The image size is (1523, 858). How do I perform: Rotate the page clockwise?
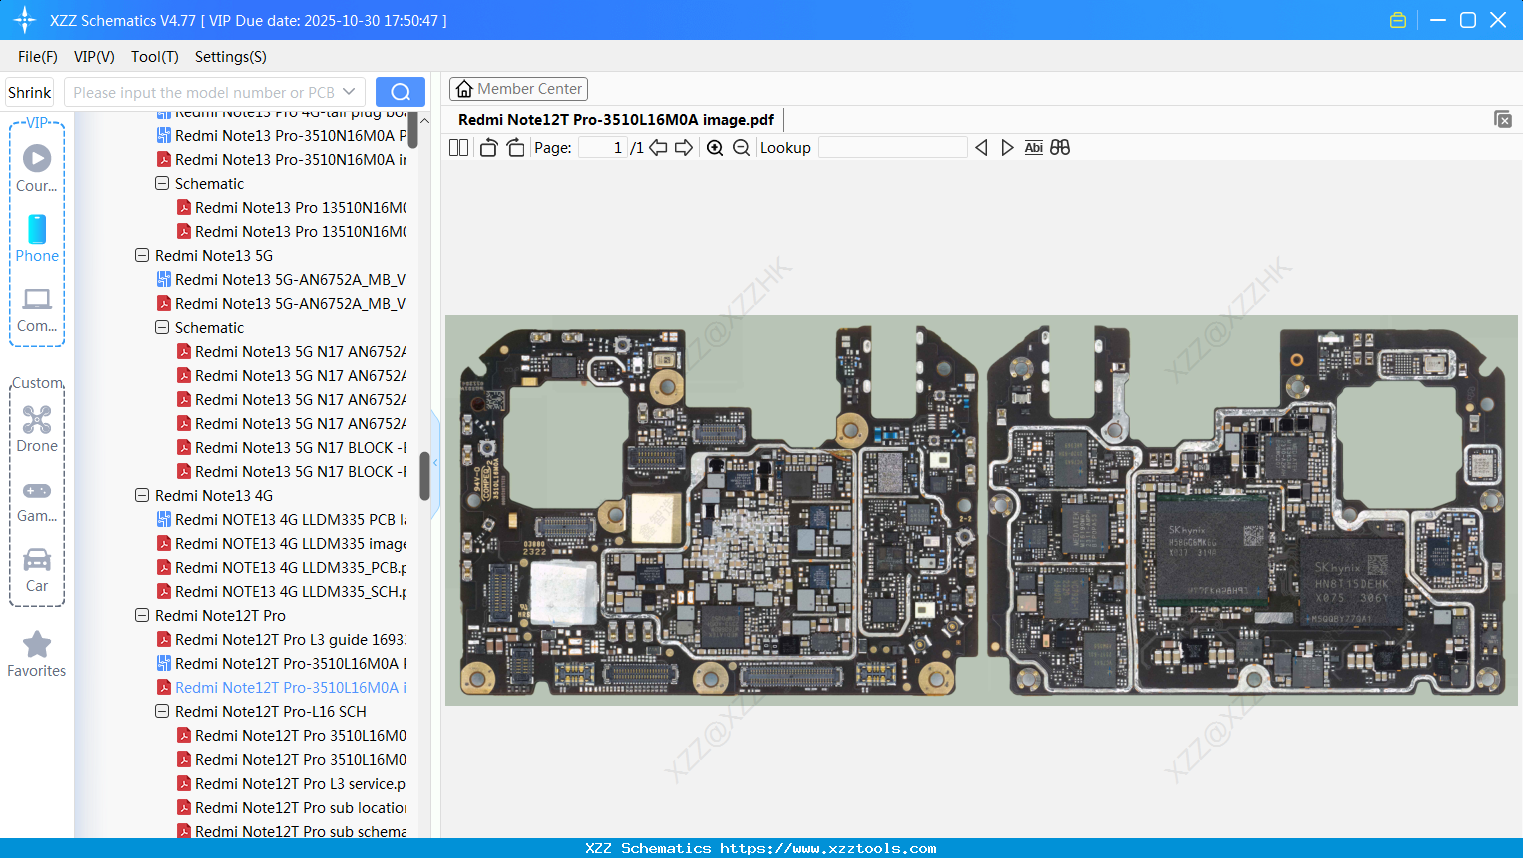[x=514, y=147]
